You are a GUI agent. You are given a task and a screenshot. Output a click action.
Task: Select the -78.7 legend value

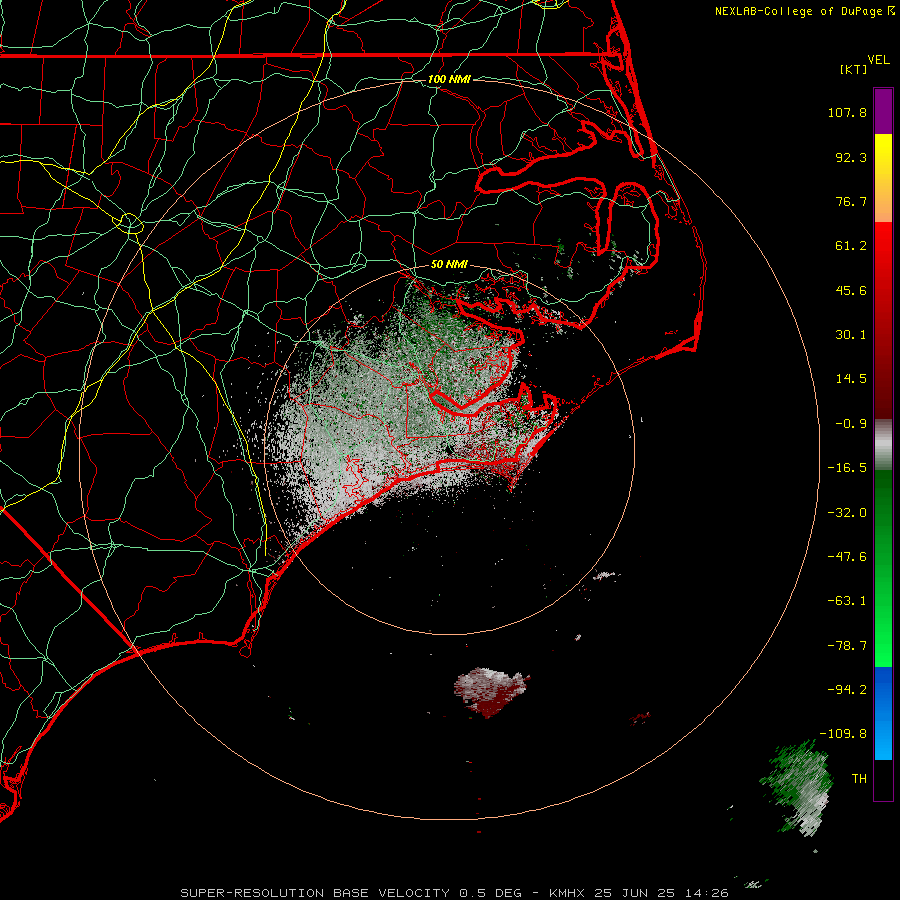coord(847,646)
